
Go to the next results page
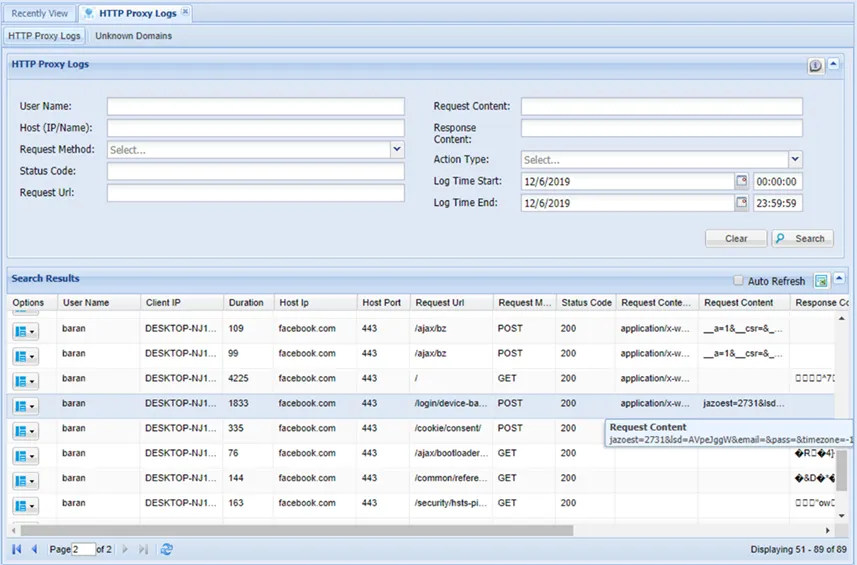pyautogui.click(x=125, y=549)
